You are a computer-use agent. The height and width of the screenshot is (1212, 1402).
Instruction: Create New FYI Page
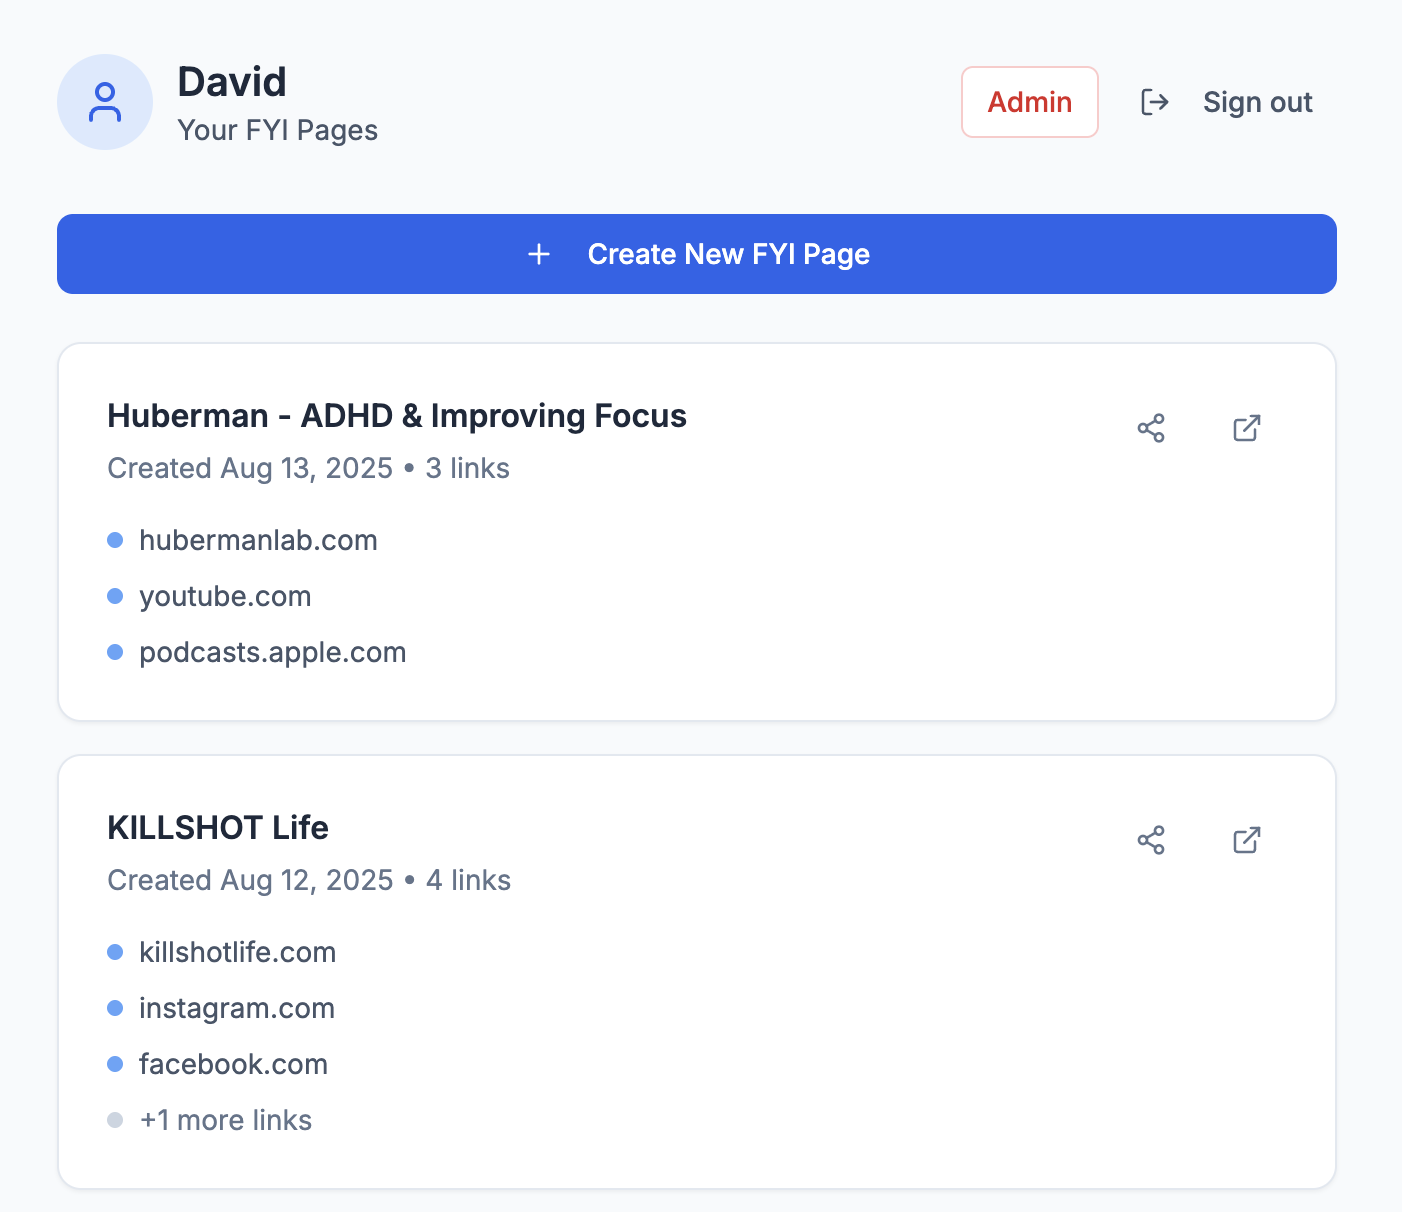click(x=728, y=254)
